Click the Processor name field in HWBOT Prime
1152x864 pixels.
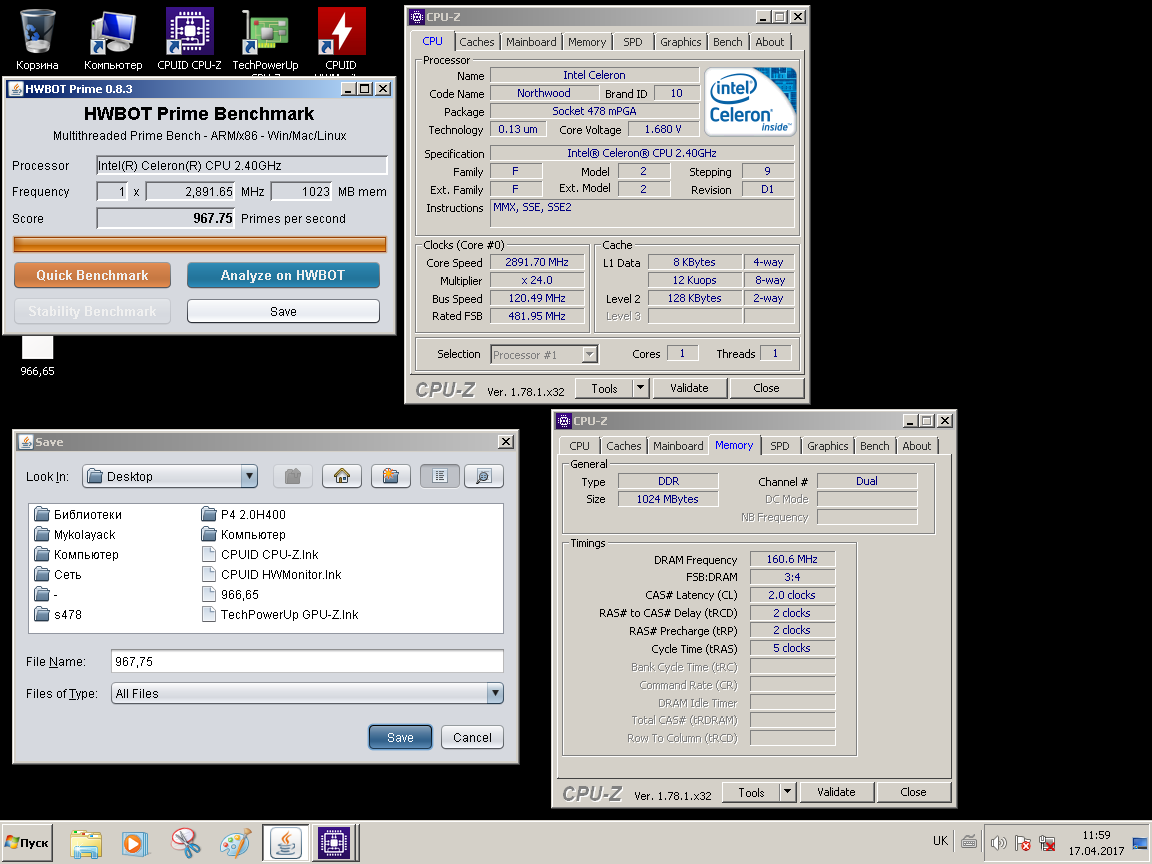tap(242, 165)
